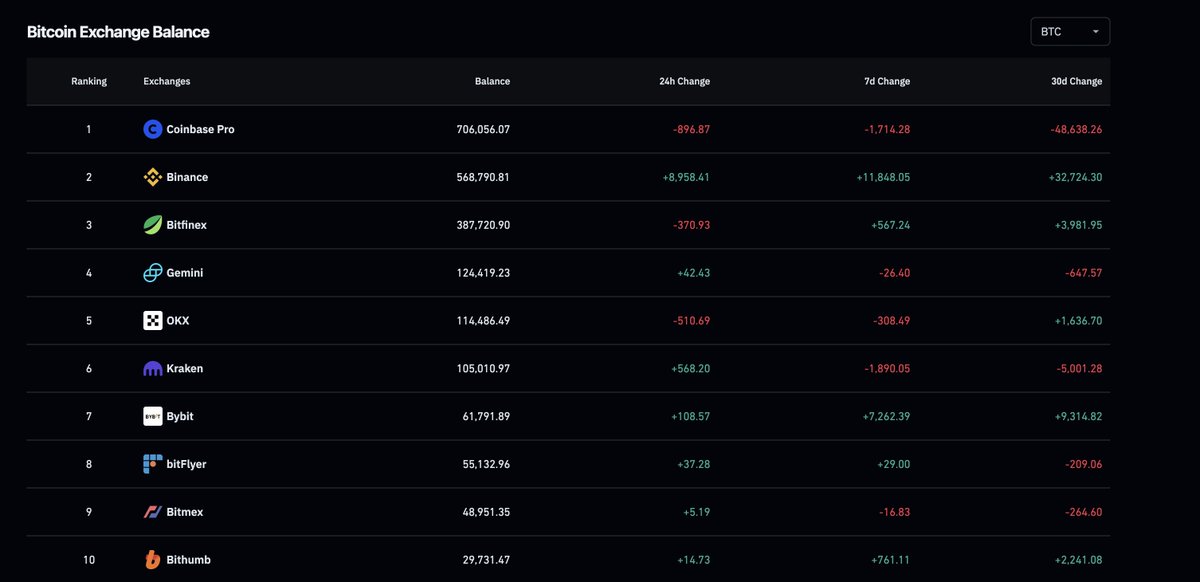
Task: Click the Bithumb logo icon
Action: [152, 560]
